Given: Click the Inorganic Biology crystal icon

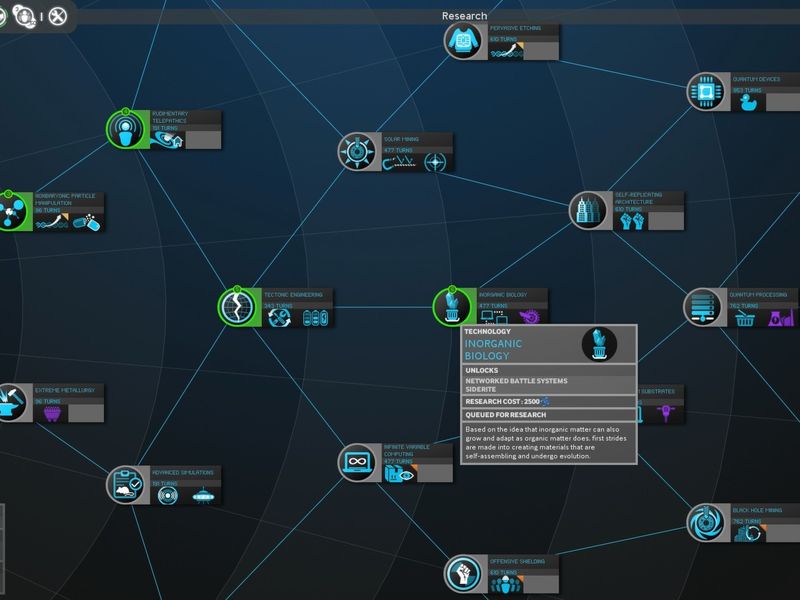Looking at the screenshot, I should point(452,307).
